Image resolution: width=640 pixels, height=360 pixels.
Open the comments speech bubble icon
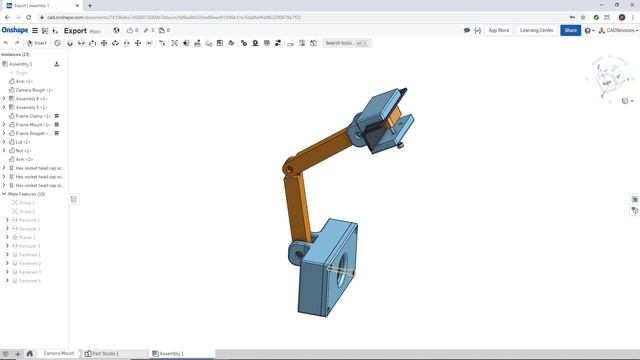coord(467,30)
